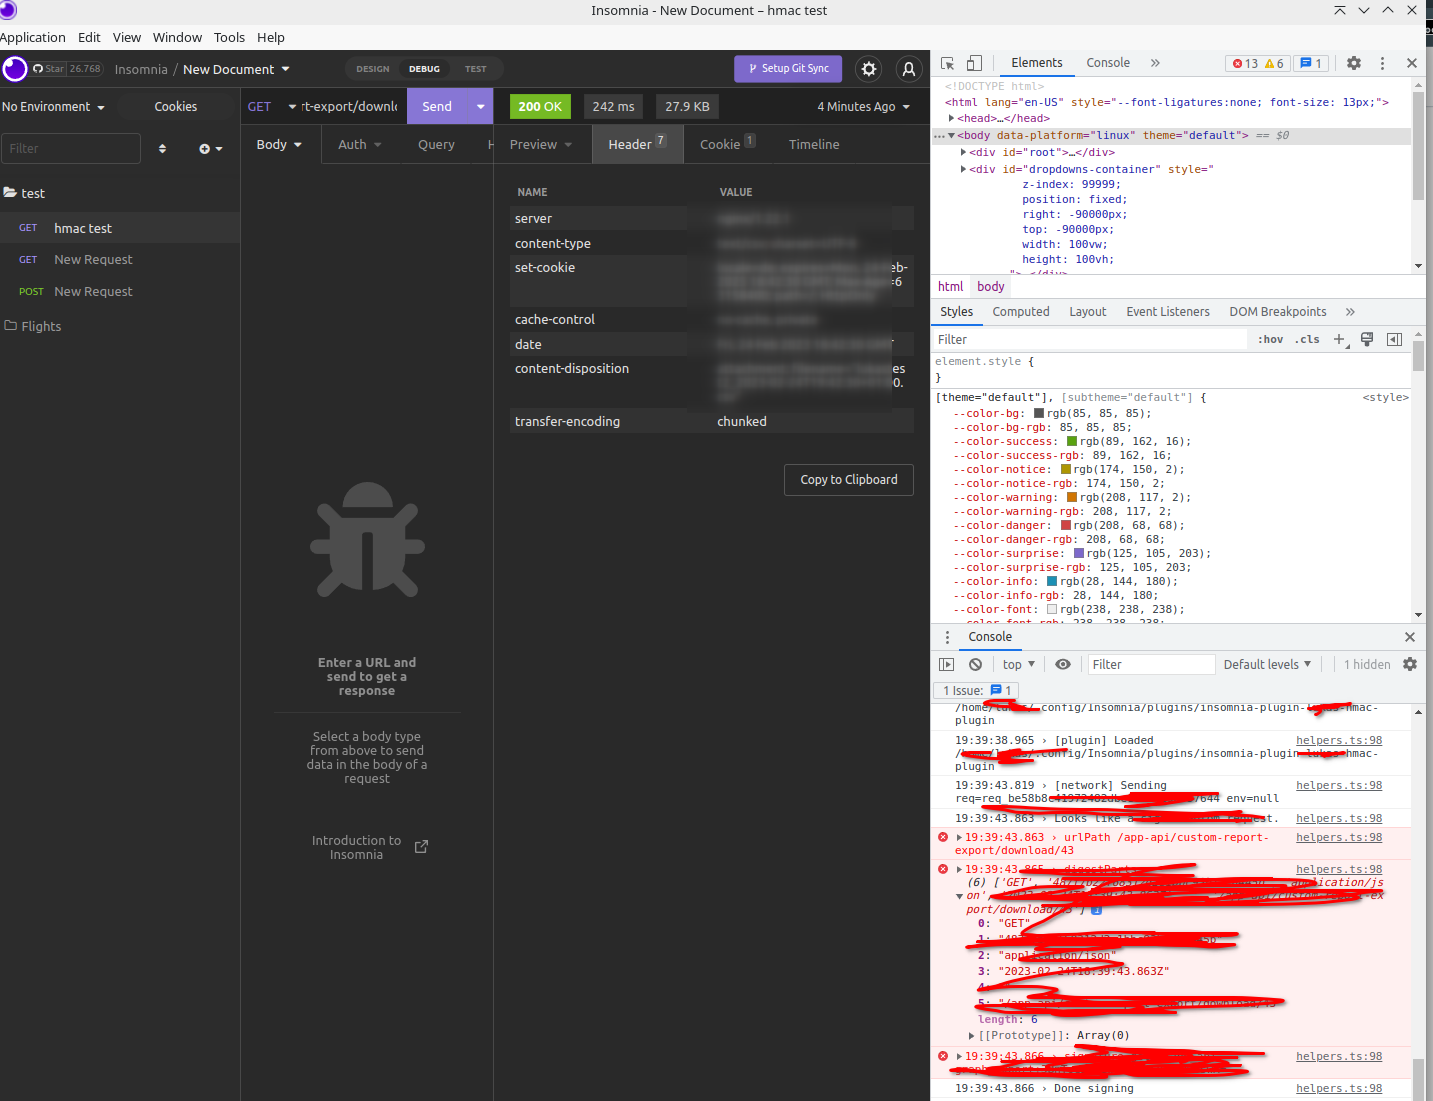Click the GitHub Star badge
Screen dimensions: 1433x1101
point(60,68)
